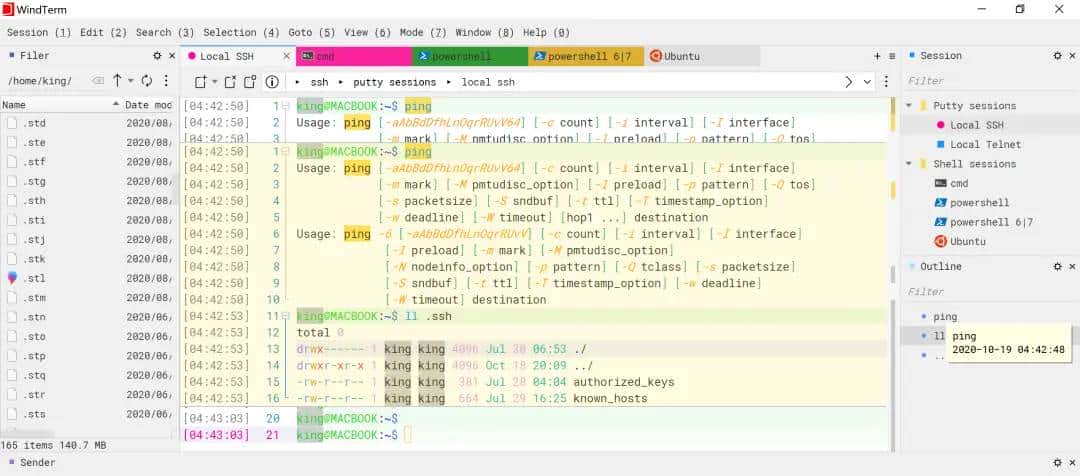This screenshot has width=1080, height=476.
Task: Close the Local SSH tab
Action: (287, 56)
